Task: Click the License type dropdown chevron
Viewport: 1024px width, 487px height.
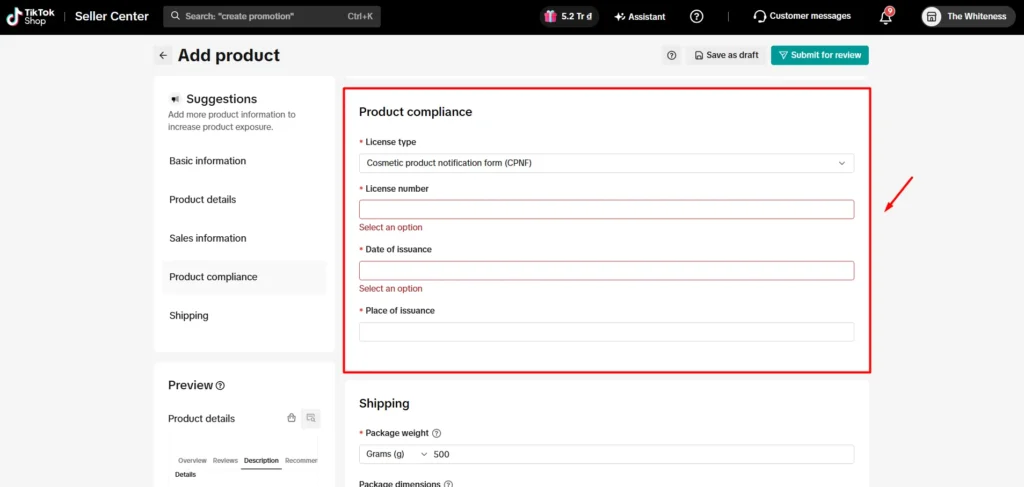Action: coord(842,163)
